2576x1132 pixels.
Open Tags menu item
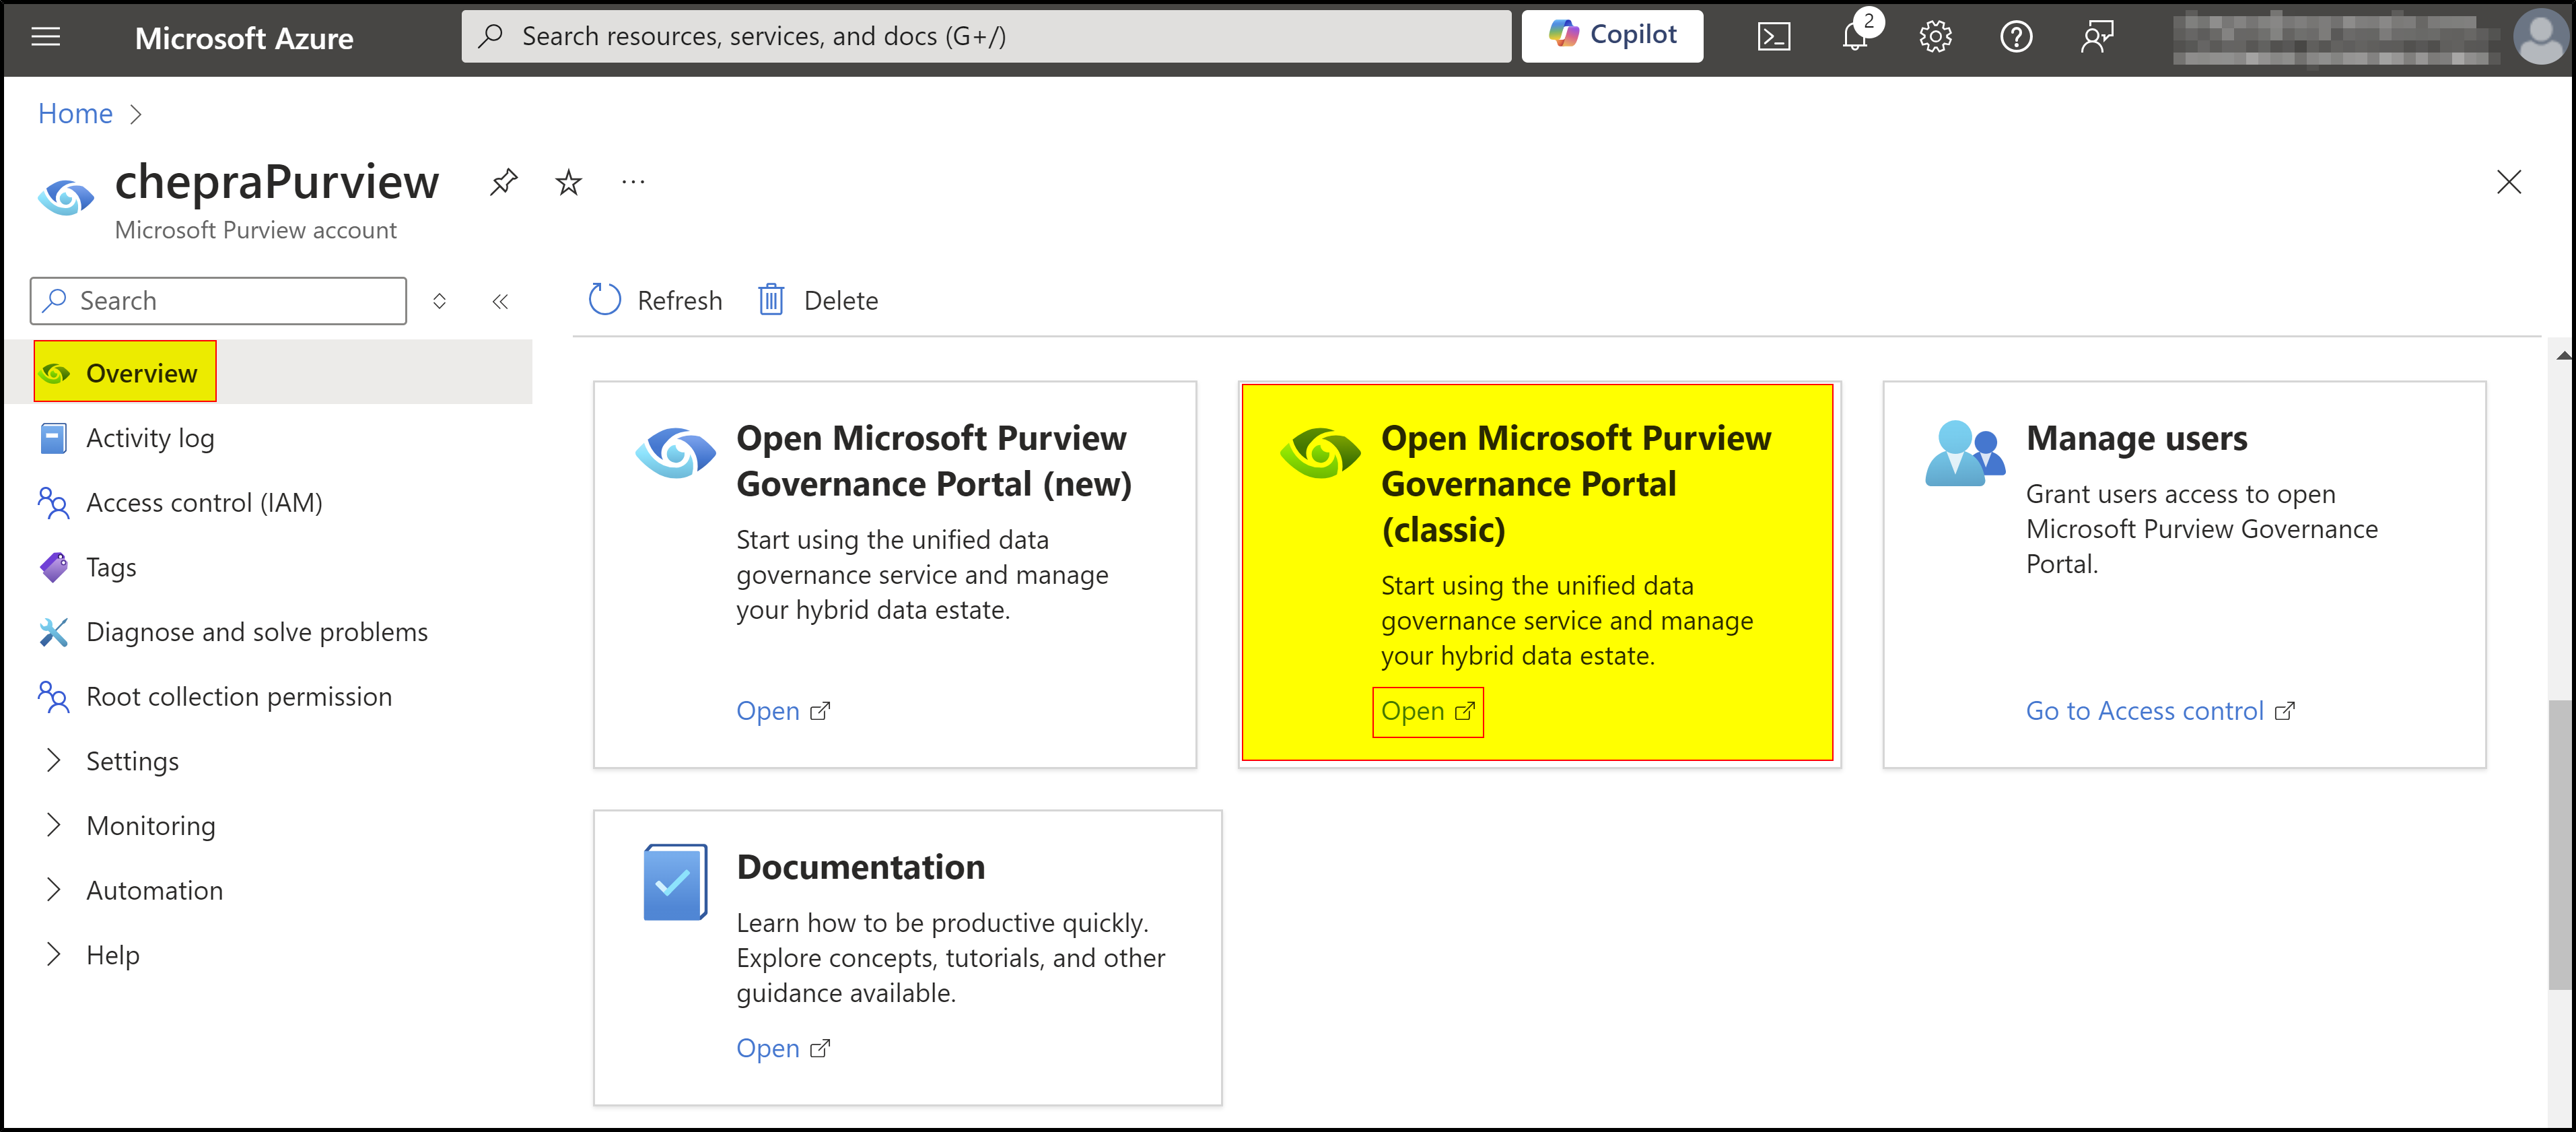[111, 567]
